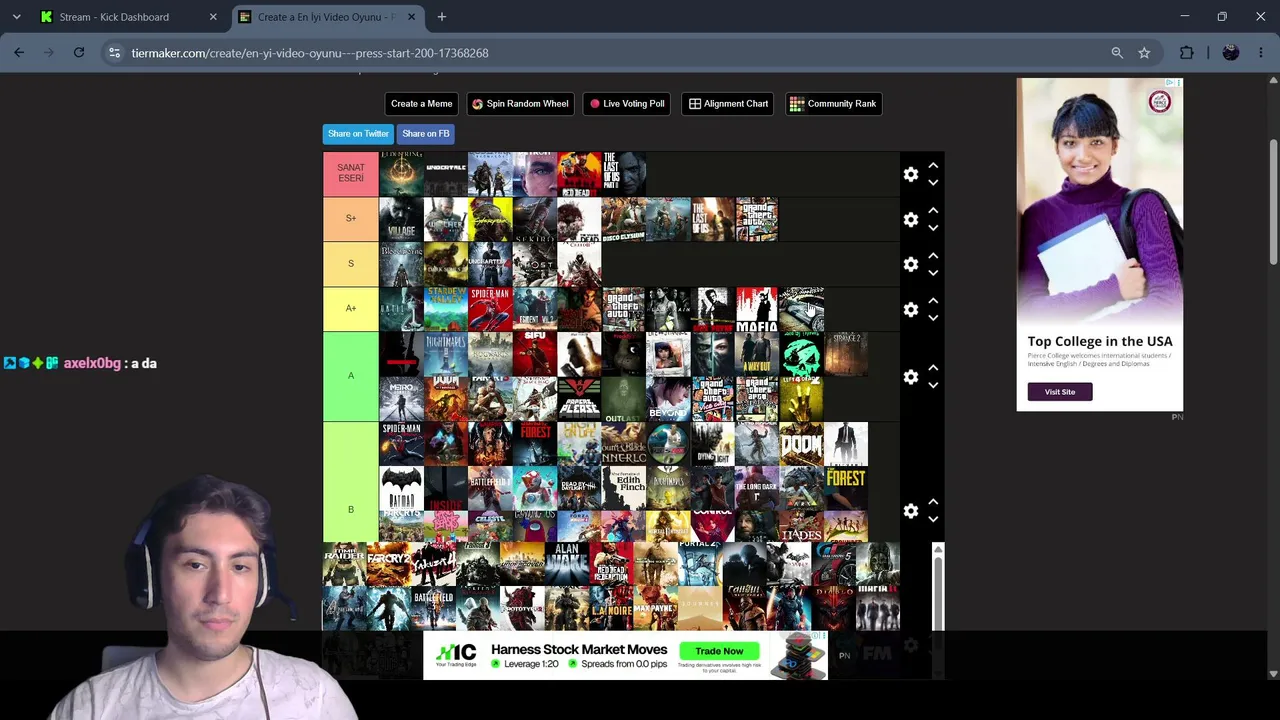Open settings gear for A tier
1280x720 pixels.
tap(911, 376)
